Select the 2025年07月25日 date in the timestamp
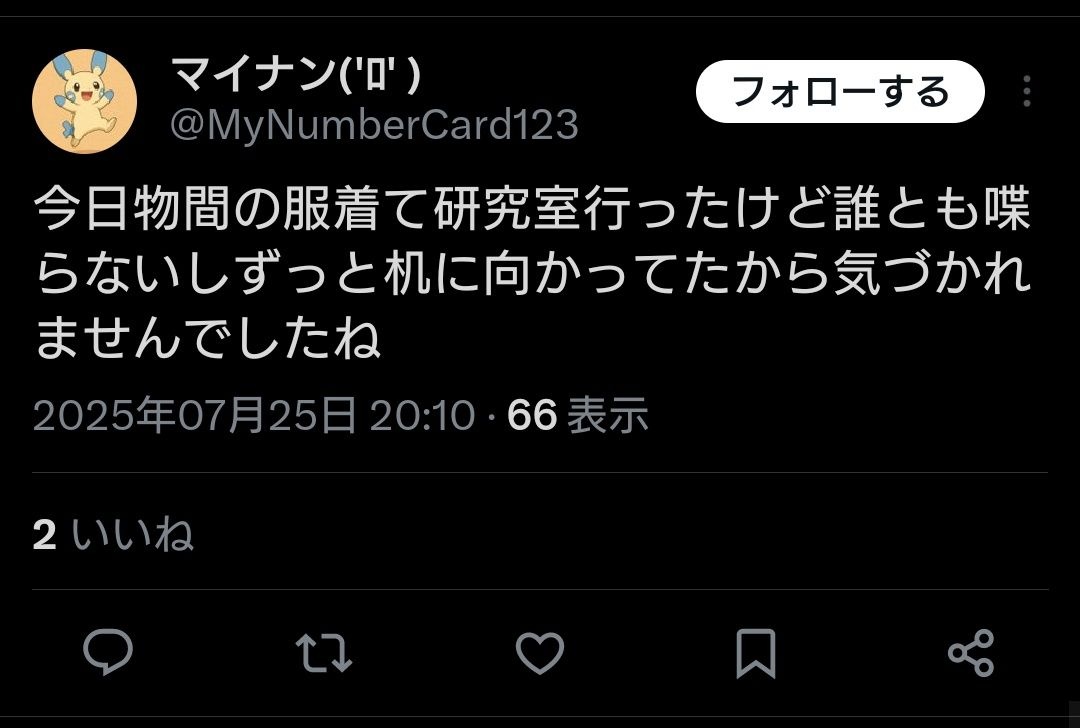The image size is (1080, 728). pyautogui.click(x=195, y=415)
